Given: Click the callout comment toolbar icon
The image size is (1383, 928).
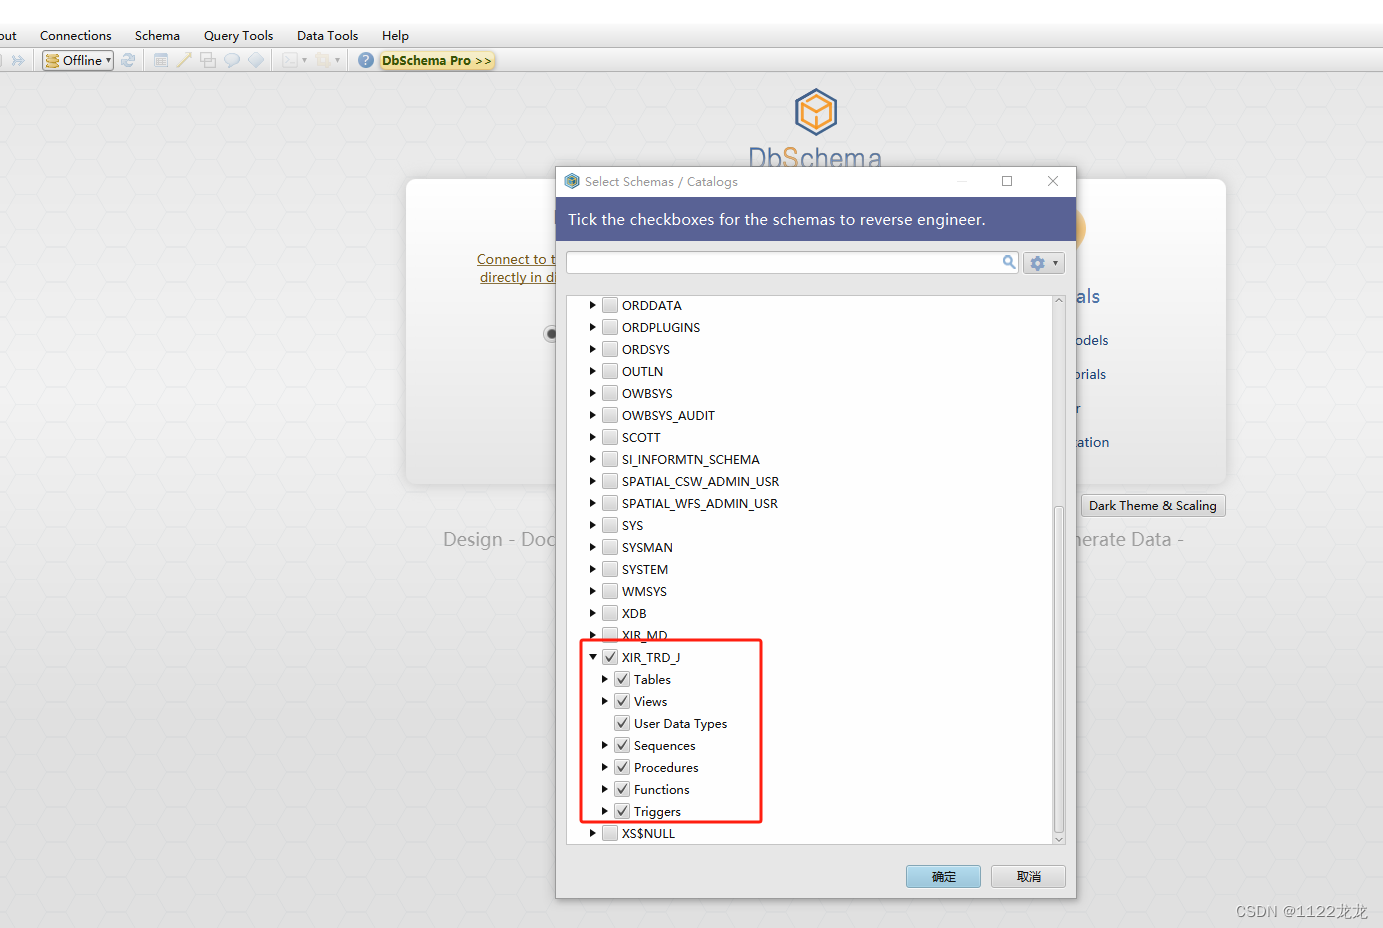Looking at the screenshot, I should click(232, 60).
